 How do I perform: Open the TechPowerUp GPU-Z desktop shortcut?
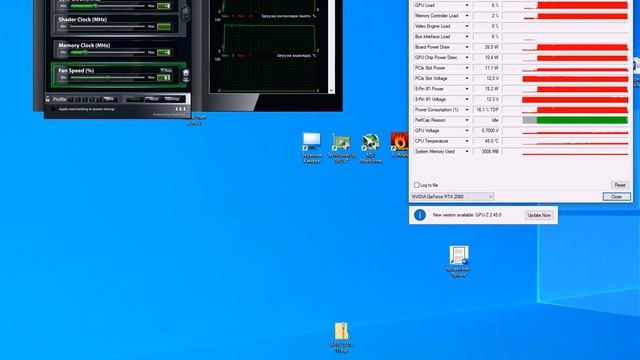pos(341,148)
